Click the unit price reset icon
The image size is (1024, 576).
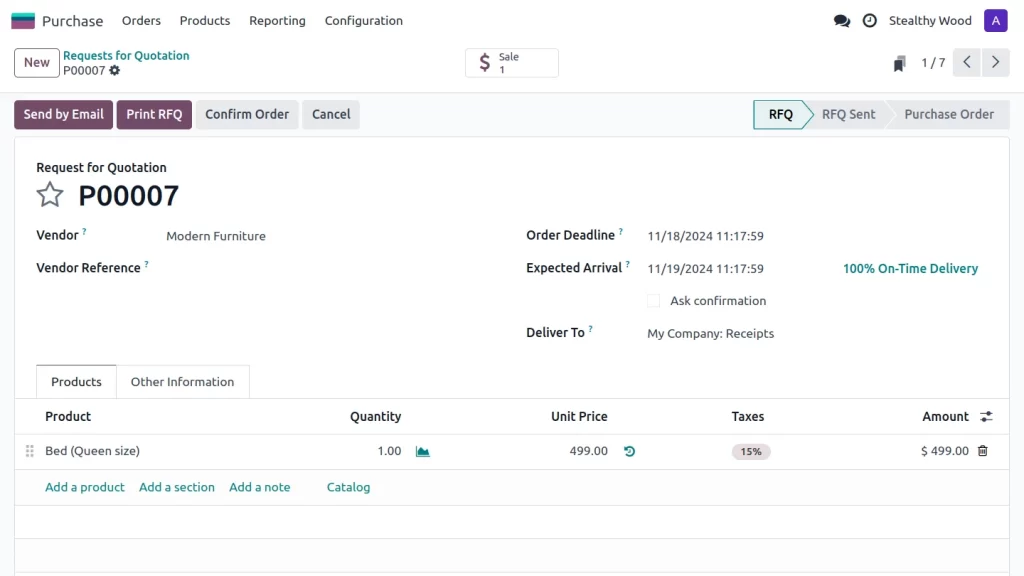click(629, 452)
